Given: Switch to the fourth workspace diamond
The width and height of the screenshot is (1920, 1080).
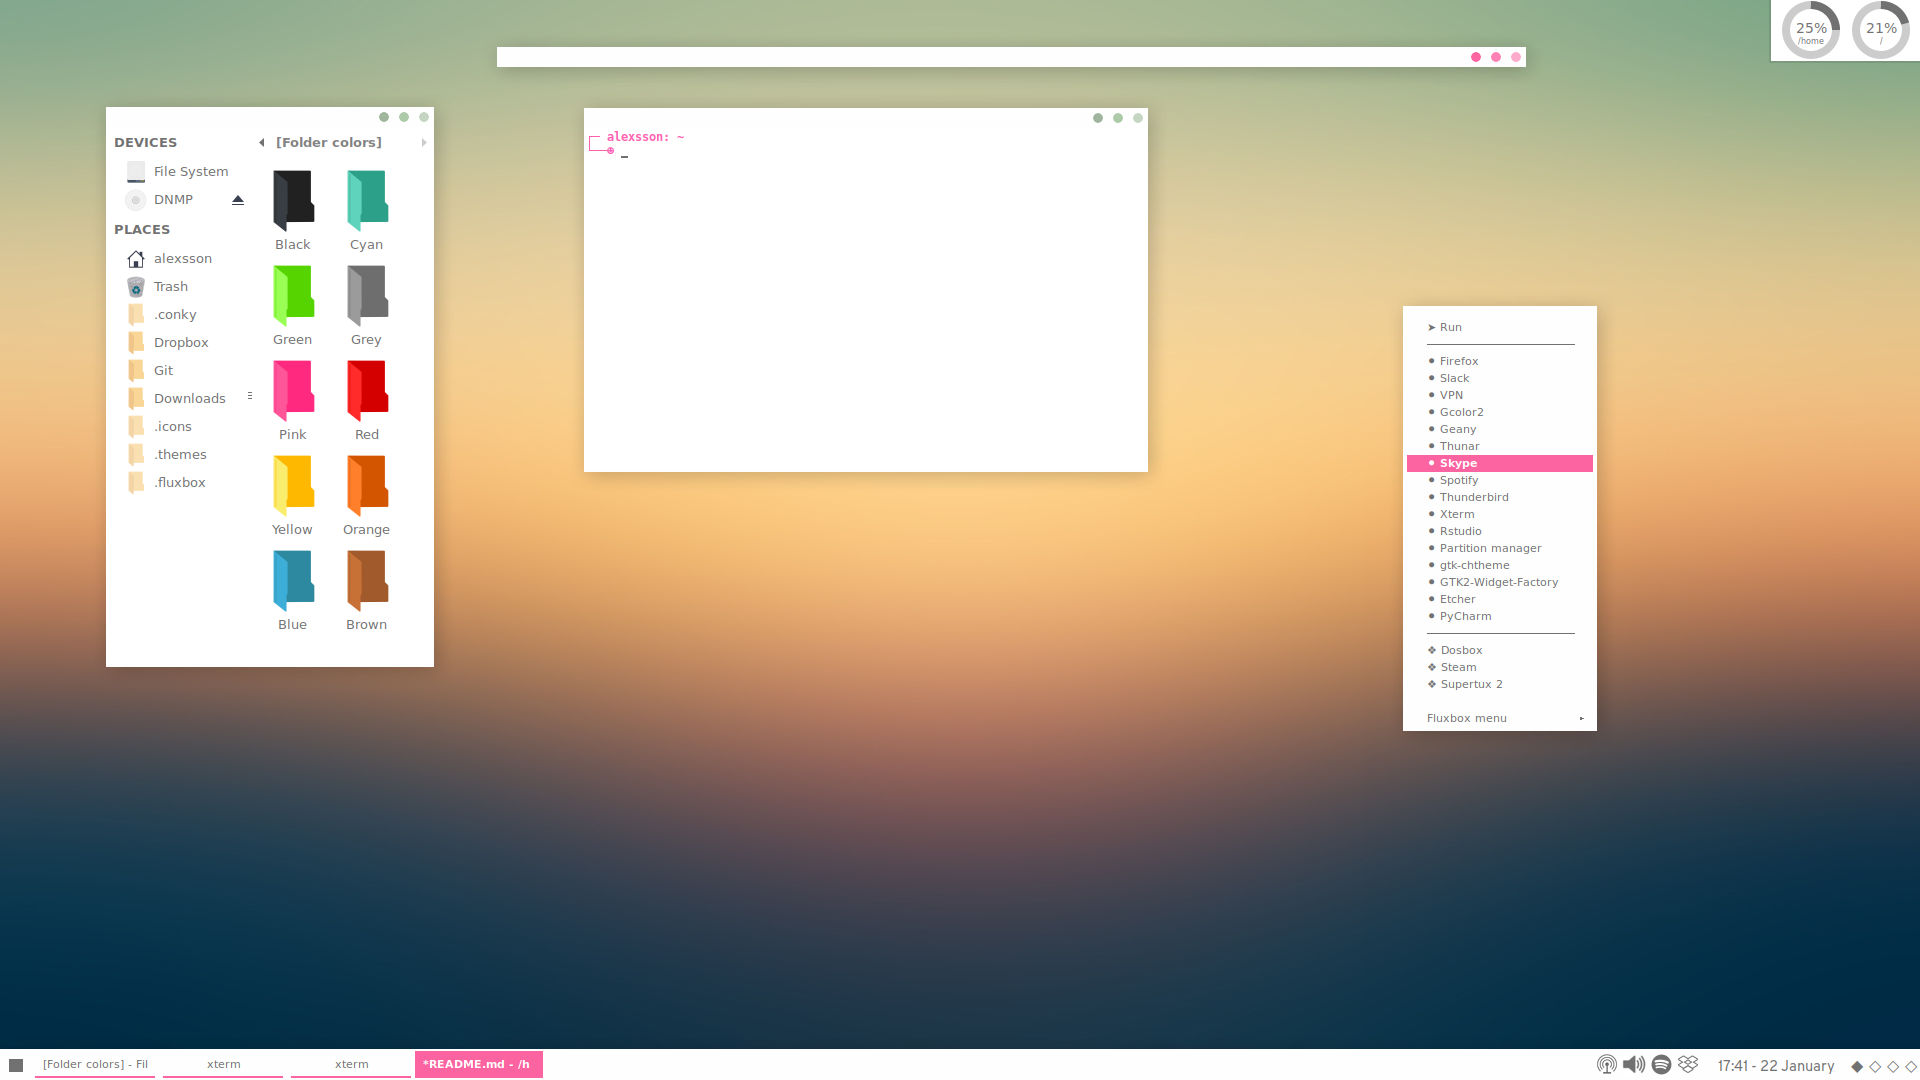Looking at the screenshot, I should (x=1911, y=1067).
